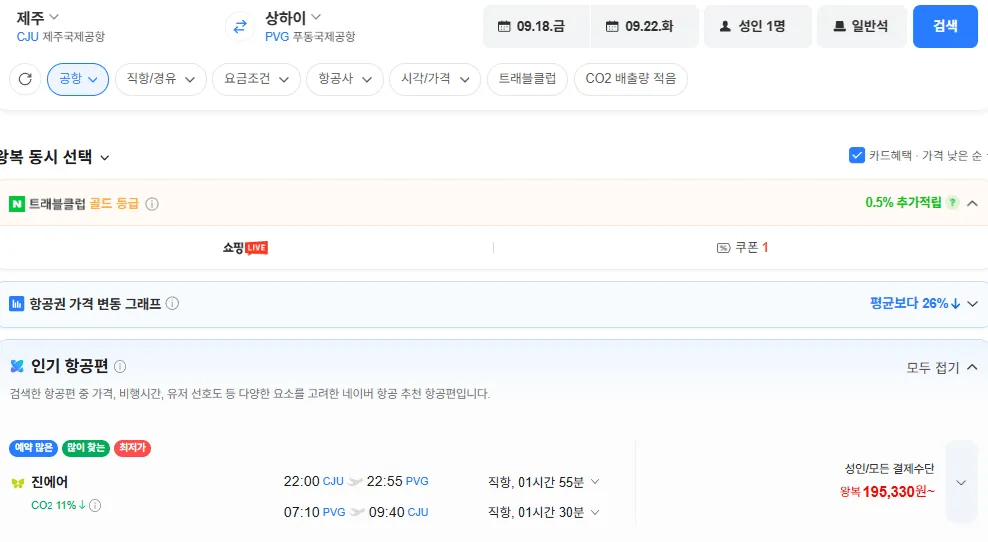Click the info icon next to 인기 항공편
988x542 pixels.
point(120,366)
